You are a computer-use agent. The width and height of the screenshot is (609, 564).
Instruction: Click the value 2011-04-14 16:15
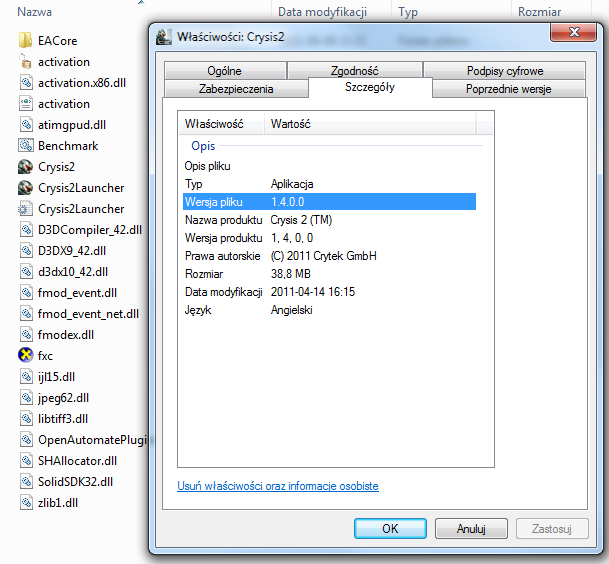[x=313, y=292]
